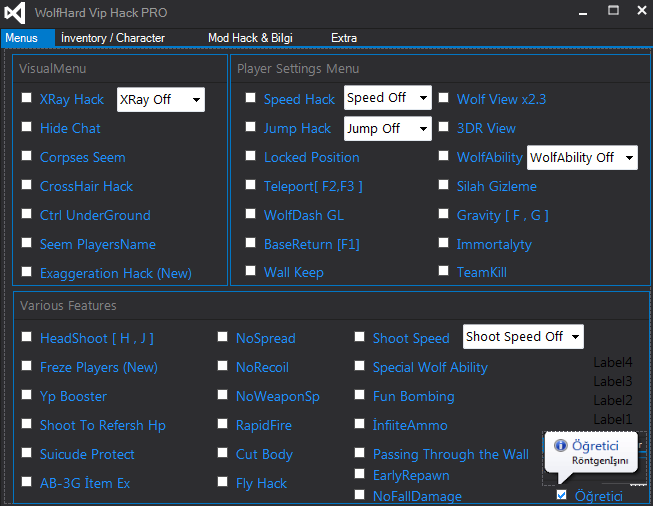Image resolution: width=653 pixels, height=506 pixels.
Task: Uncheck the Öğretici checkbox
Action: click(x=561, y=495)
